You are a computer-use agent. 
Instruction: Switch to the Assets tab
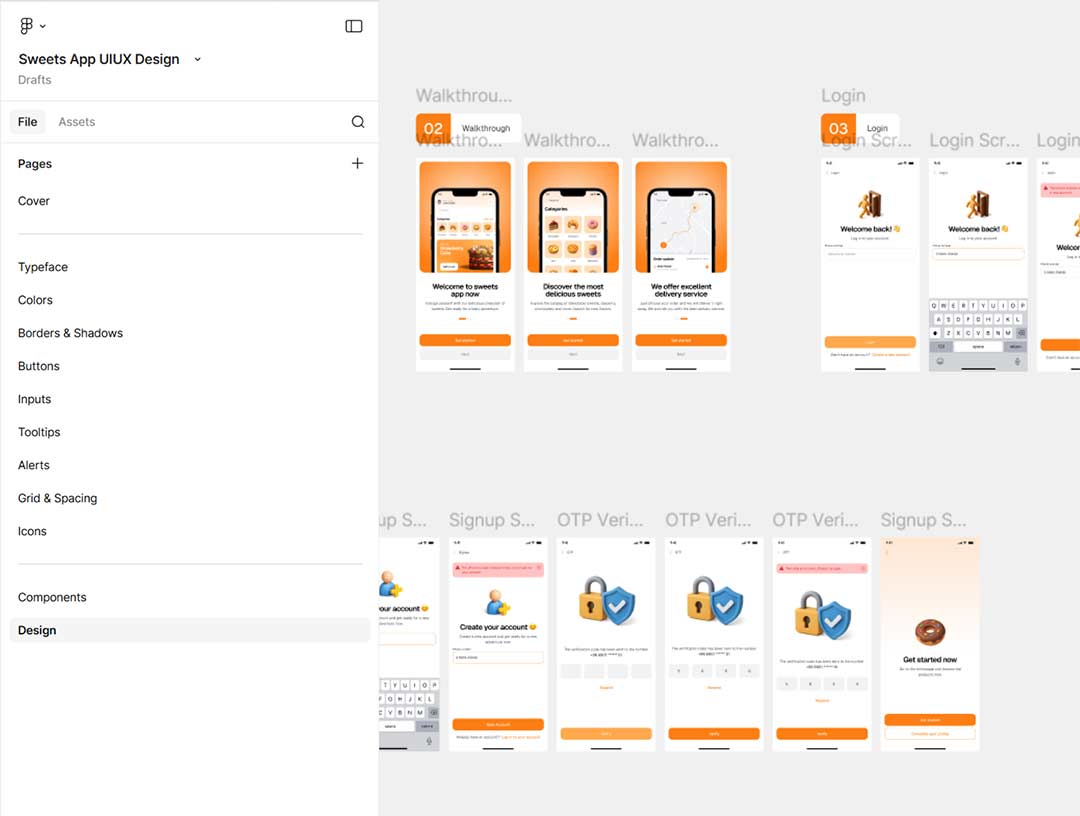pyautogui.click(x=76, y=122)
